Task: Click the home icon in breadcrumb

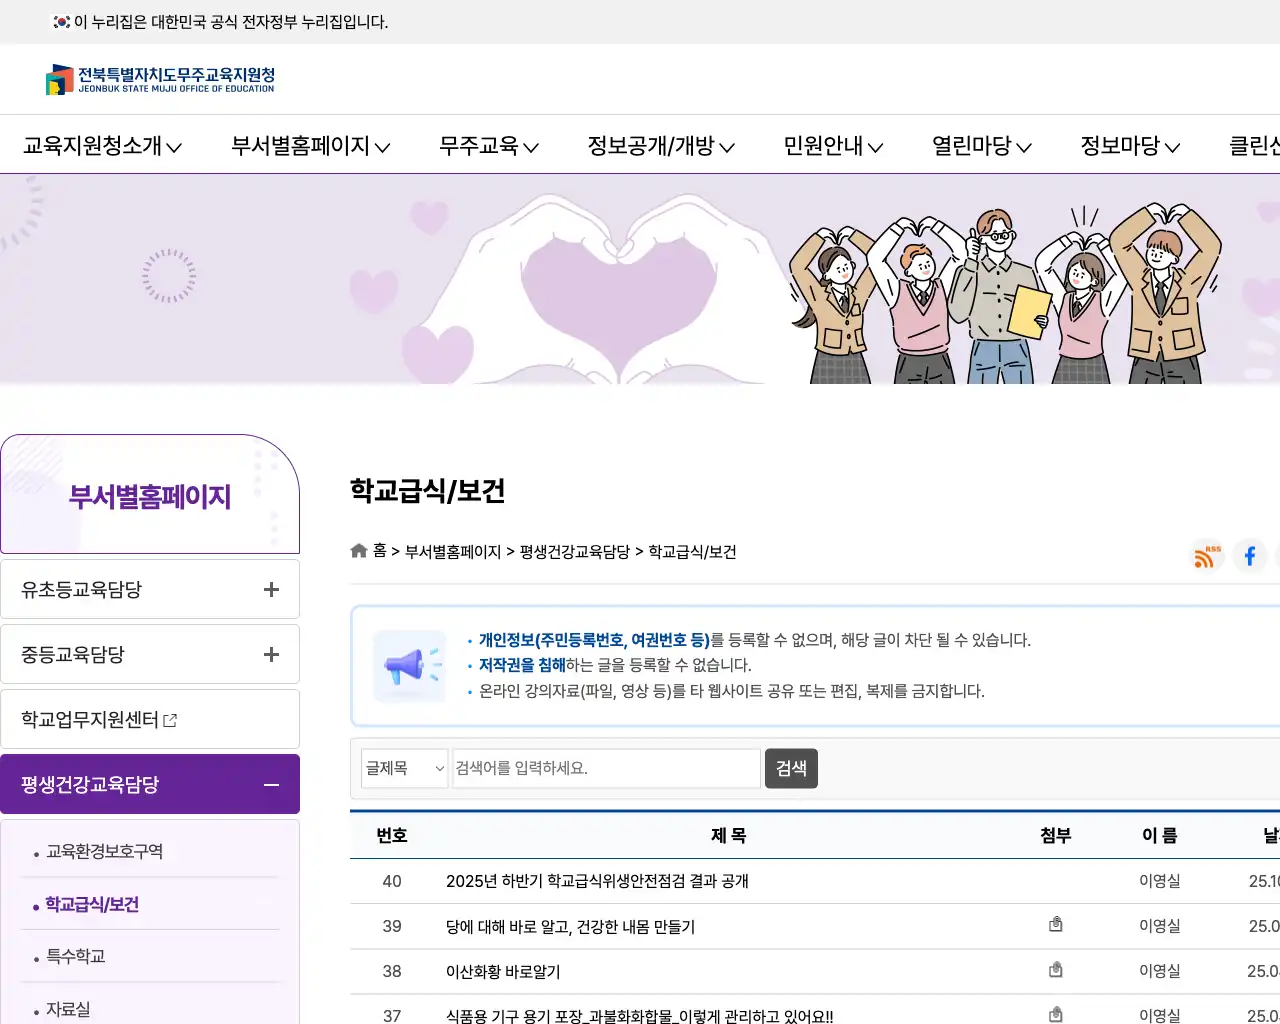Action: [358, 550]
